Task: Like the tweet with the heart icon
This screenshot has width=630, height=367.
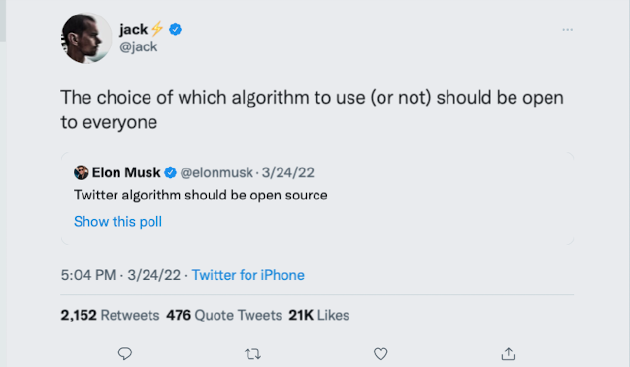Action: click(x=380, y=354)
